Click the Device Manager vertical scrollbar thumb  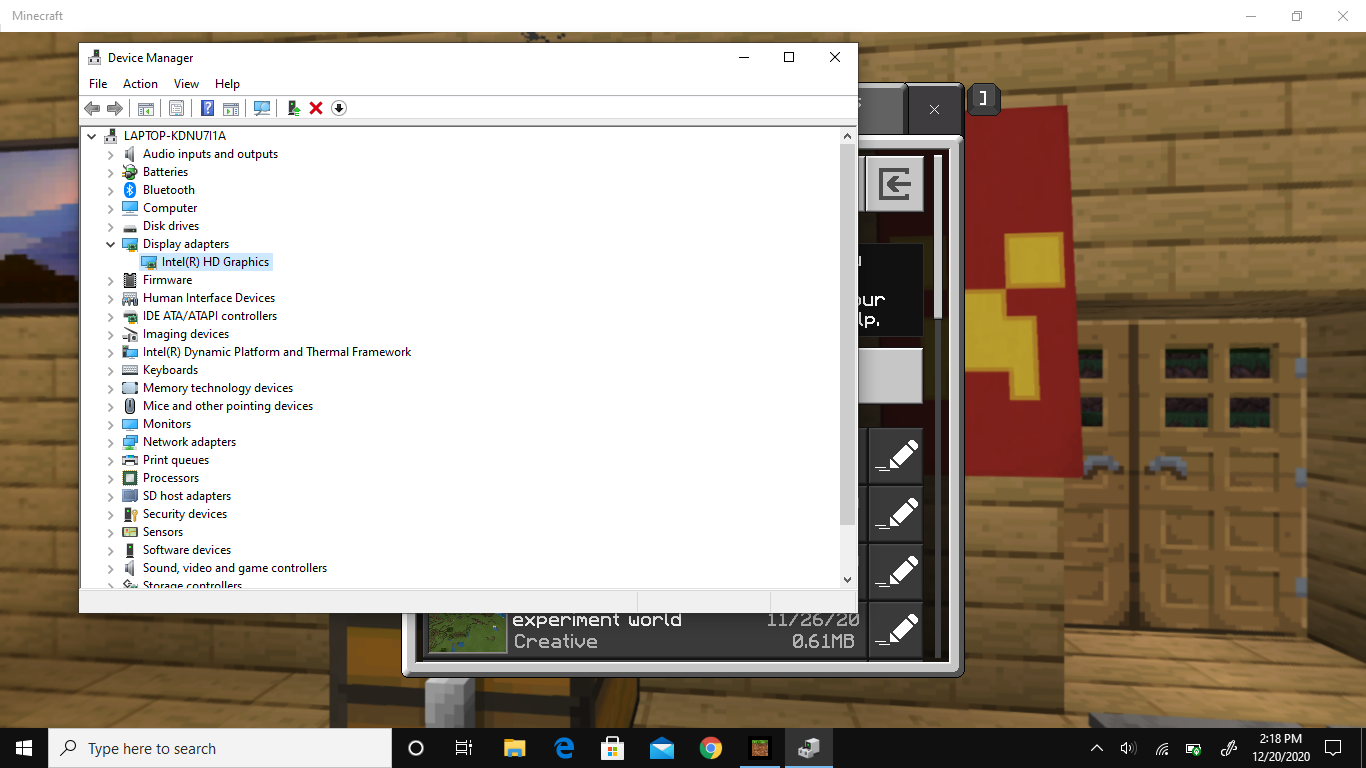point(848,334)
